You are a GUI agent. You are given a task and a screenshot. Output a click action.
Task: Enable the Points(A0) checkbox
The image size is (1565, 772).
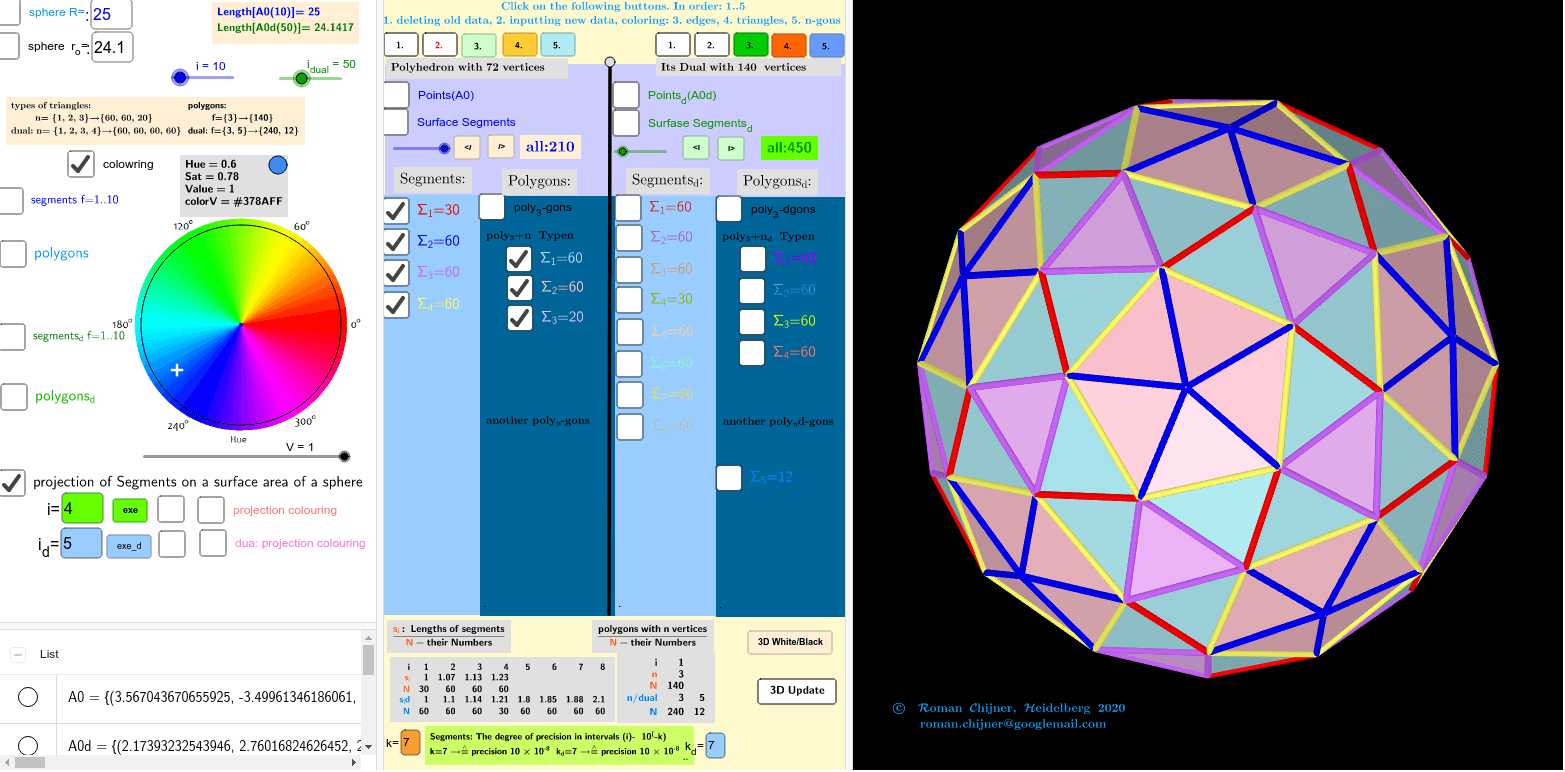pos(395,94)
